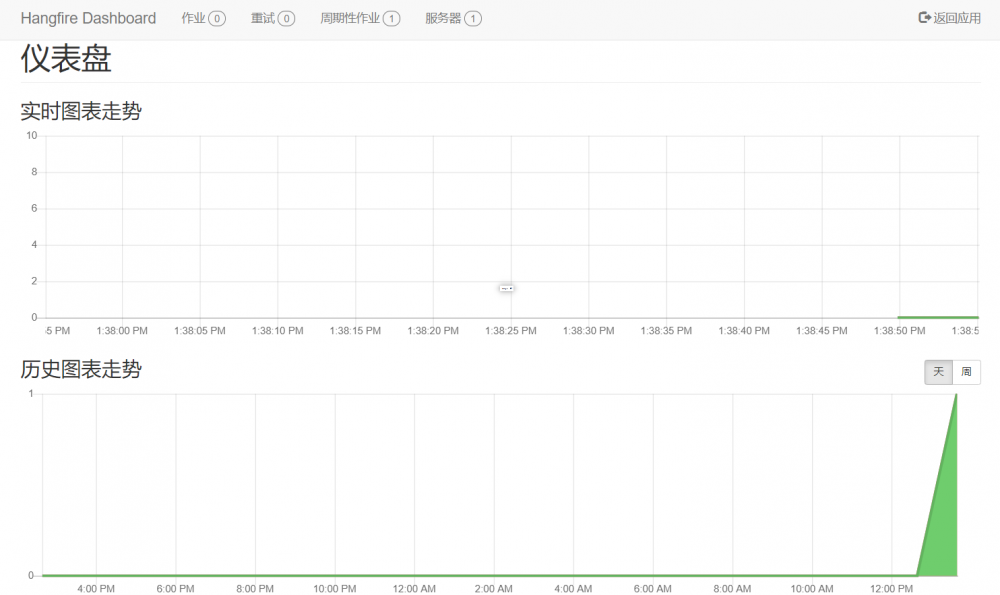Click the green segment in the realtime chart
The height and width of the screenshot is (595, 1000).
[938, 317]
